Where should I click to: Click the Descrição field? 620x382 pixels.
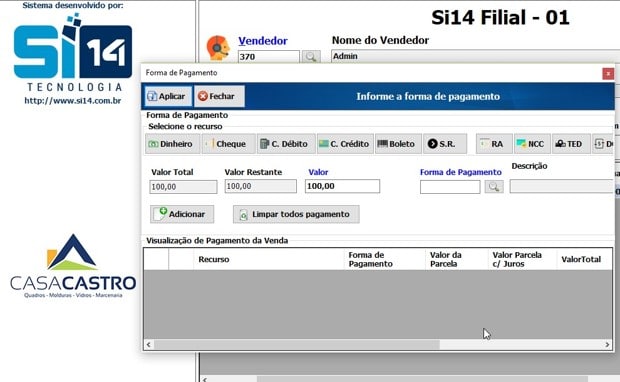coord(561,186)
